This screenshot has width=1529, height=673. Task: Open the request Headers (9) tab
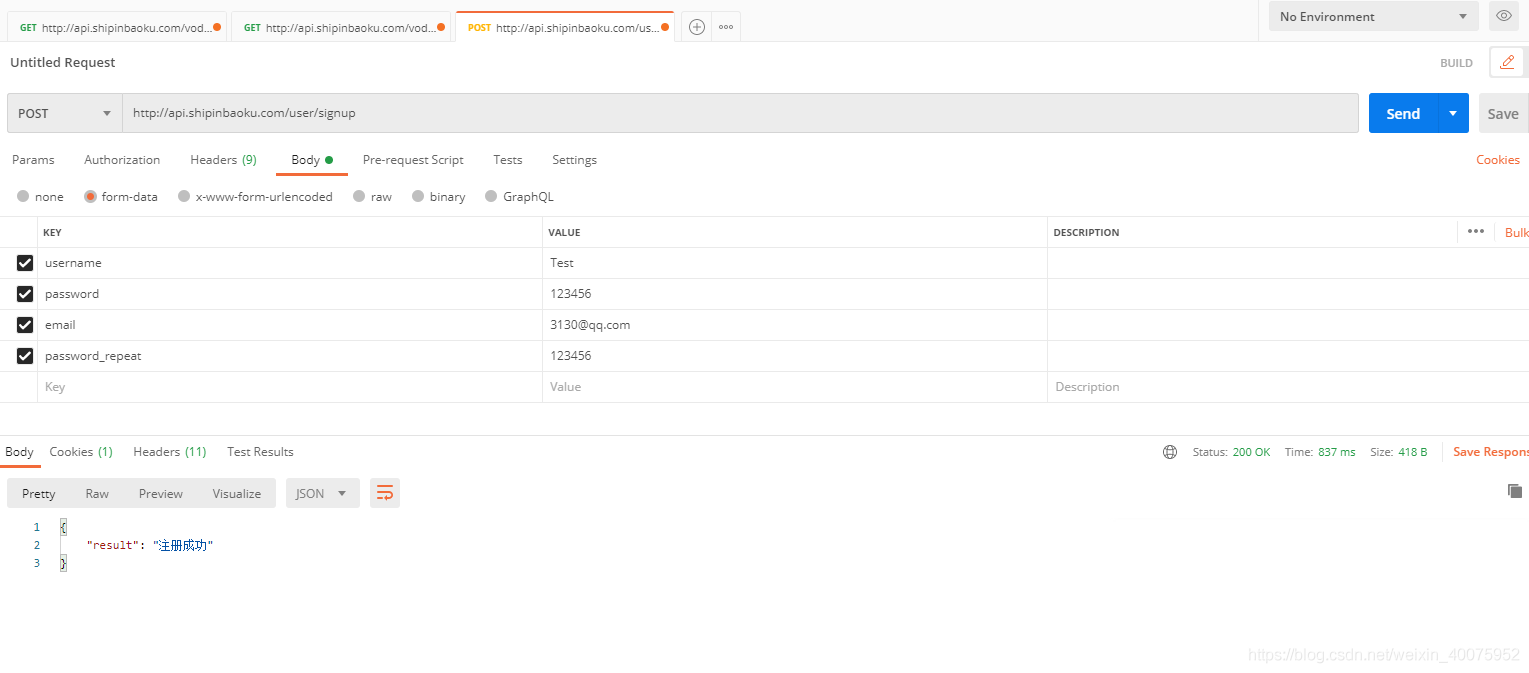pyautogui.click(x=223, y=160)
